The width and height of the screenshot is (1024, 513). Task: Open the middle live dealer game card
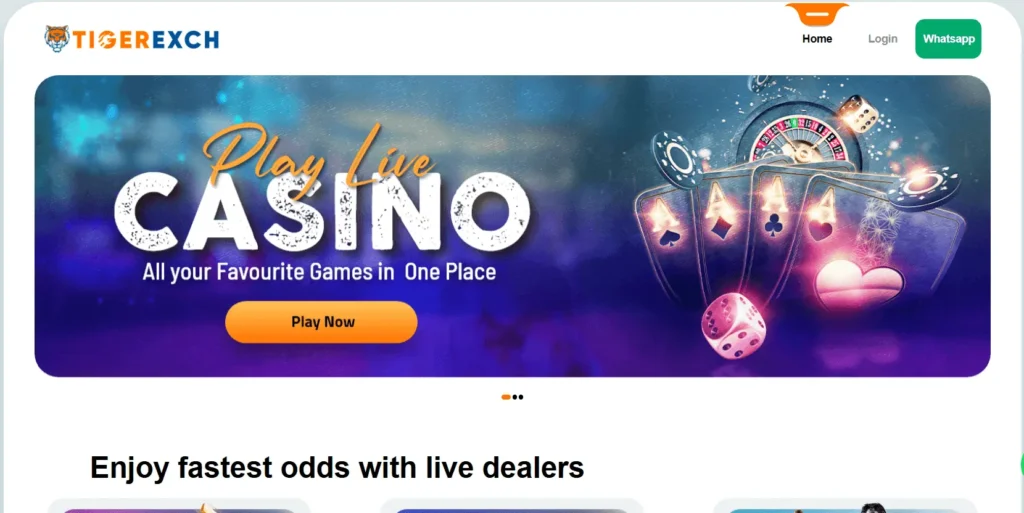(511, 506)
